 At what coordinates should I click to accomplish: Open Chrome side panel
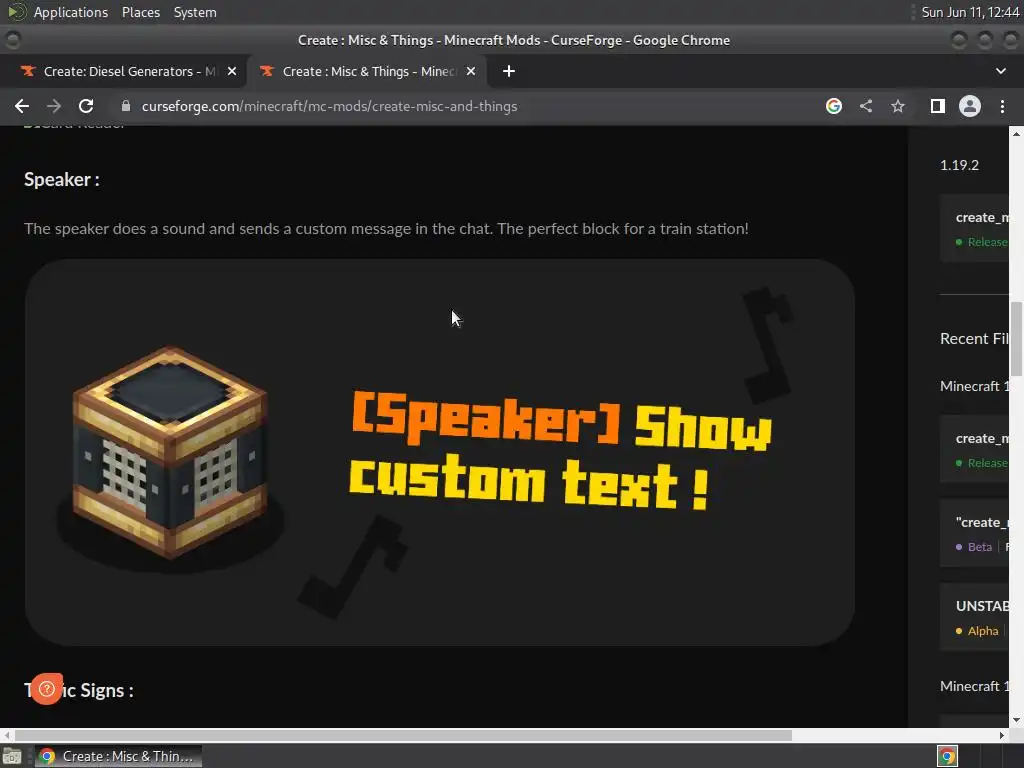(x=937, y=106)
